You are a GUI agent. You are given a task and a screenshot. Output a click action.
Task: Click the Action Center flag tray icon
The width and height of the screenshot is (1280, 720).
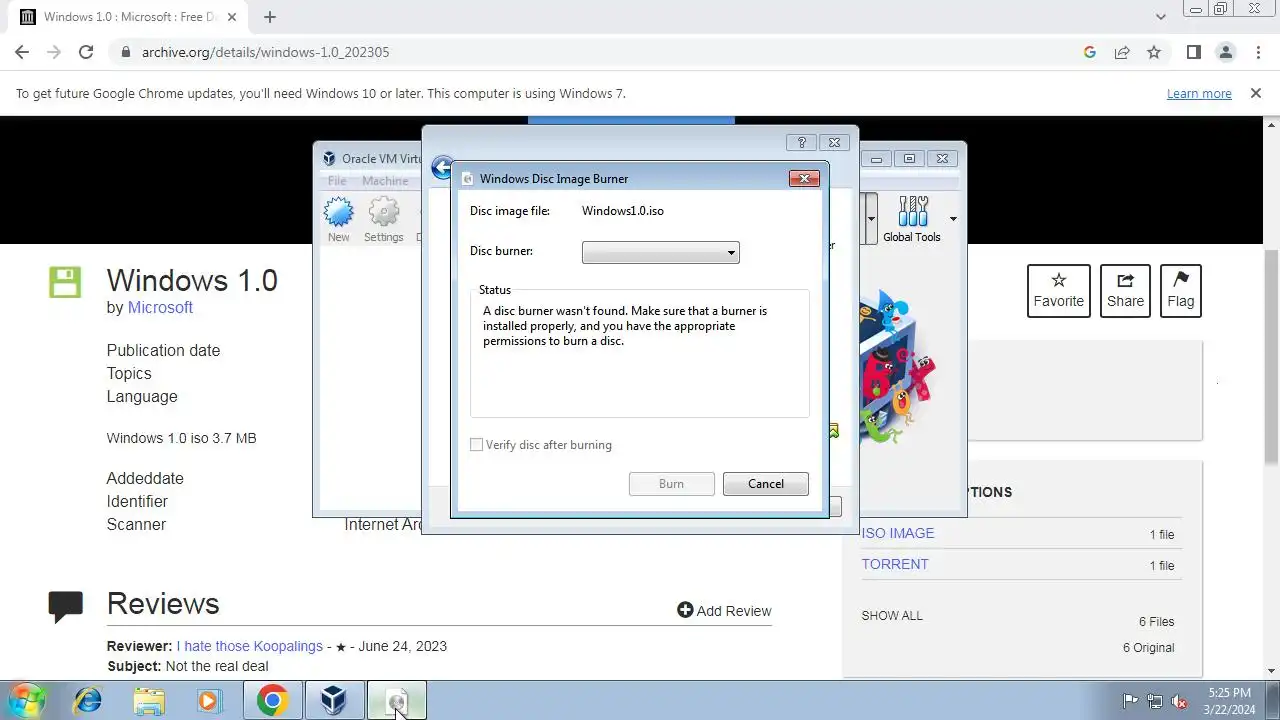pos(1131,701)
